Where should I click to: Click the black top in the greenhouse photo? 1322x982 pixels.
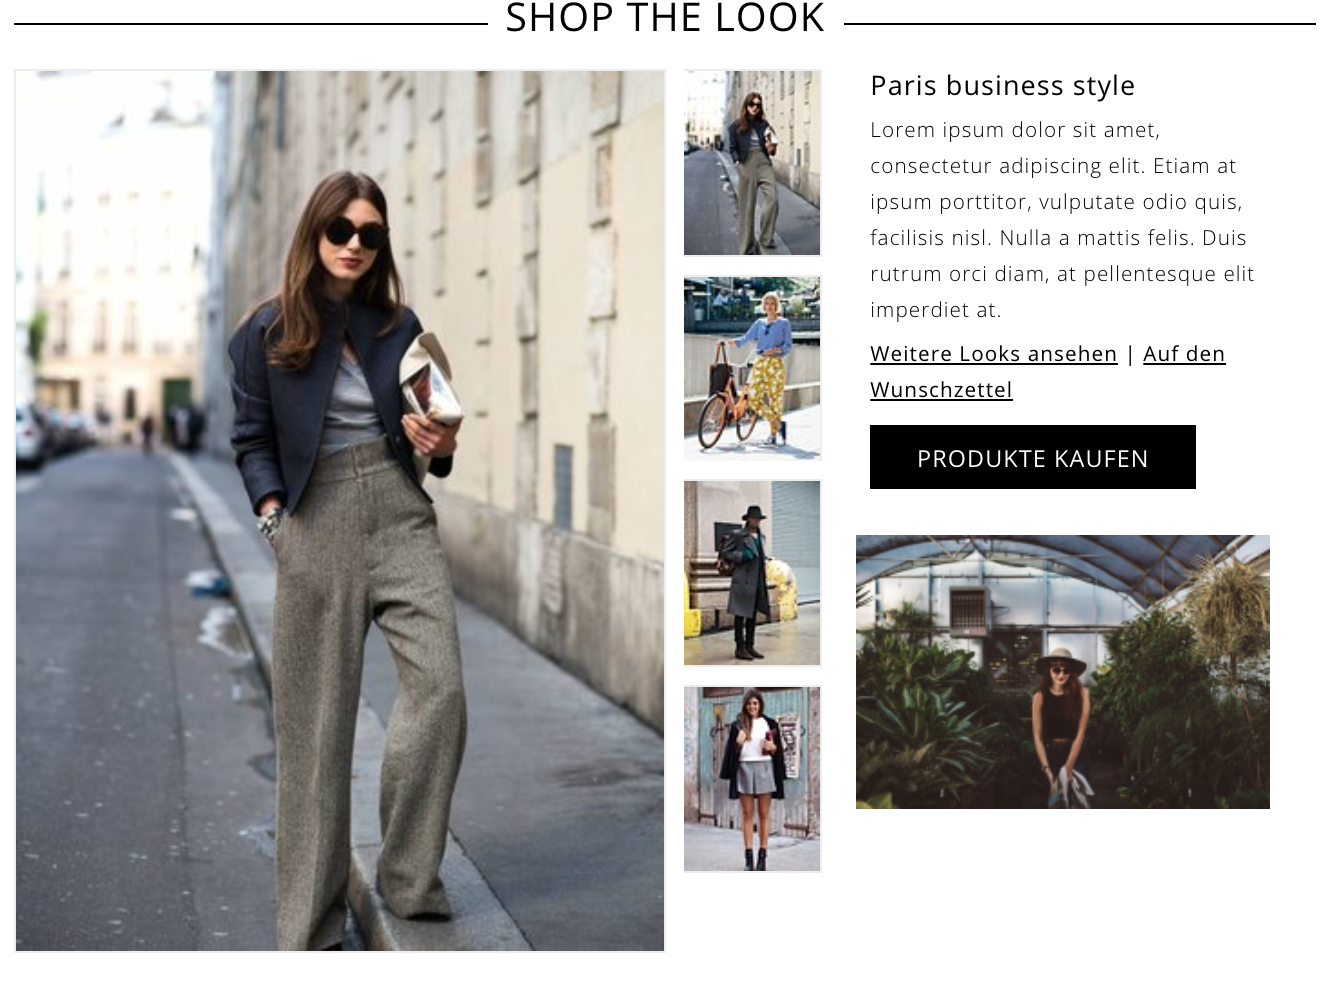pyautogui.click(x=1060, y=713)
